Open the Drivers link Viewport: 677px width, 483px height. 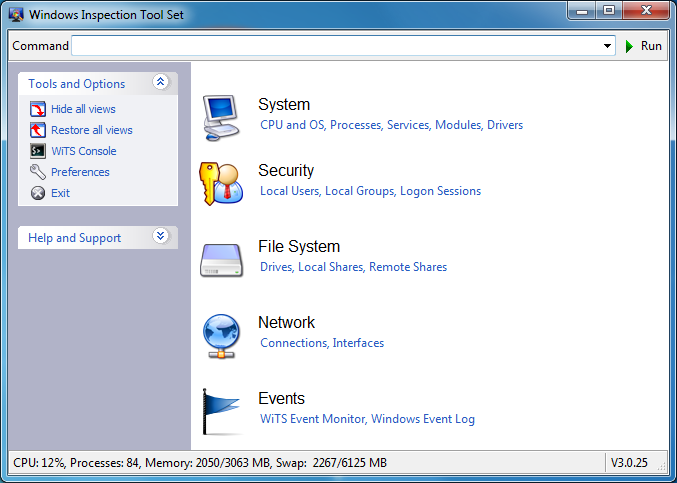click(x=505, y=125)
